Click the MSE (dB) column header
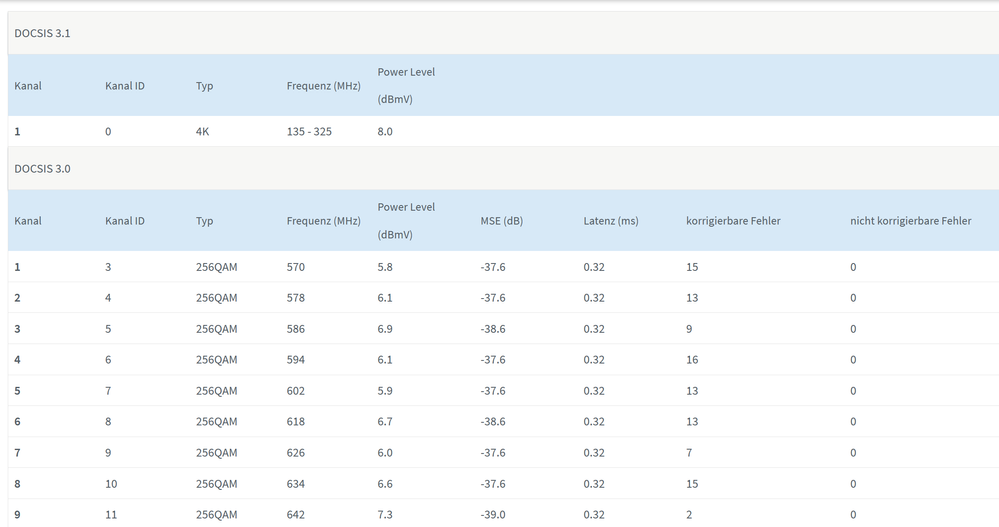The width and height of the screenshot is (999, 527). pyautogui.click(x=501, y=221)
